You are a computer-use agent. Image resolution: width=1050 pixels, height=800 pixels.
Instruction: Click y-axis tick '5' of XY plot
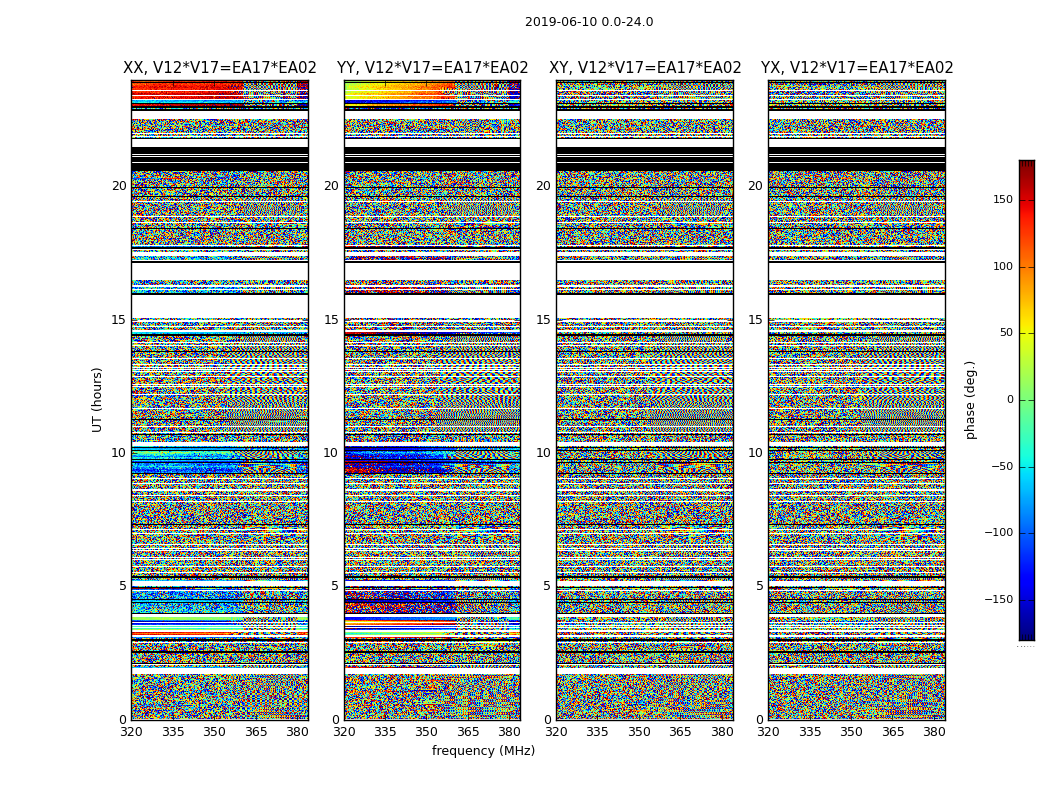(547, 586)
